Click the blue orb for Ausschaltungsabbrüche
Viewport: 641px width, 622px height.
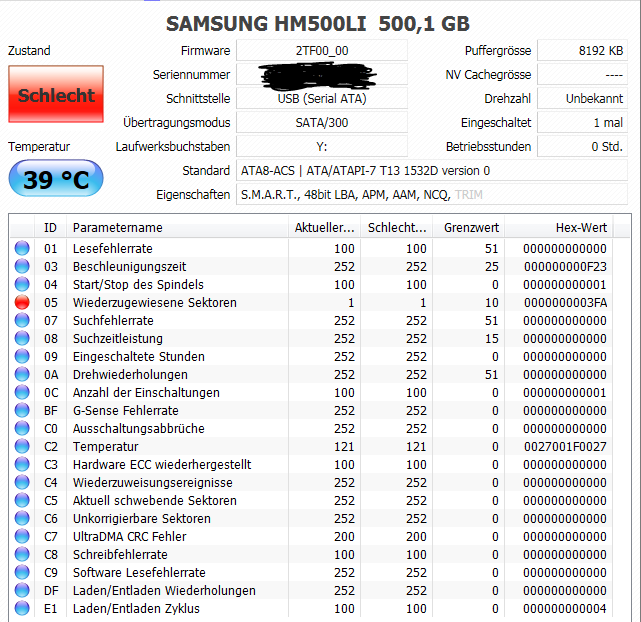click(22, 428)
